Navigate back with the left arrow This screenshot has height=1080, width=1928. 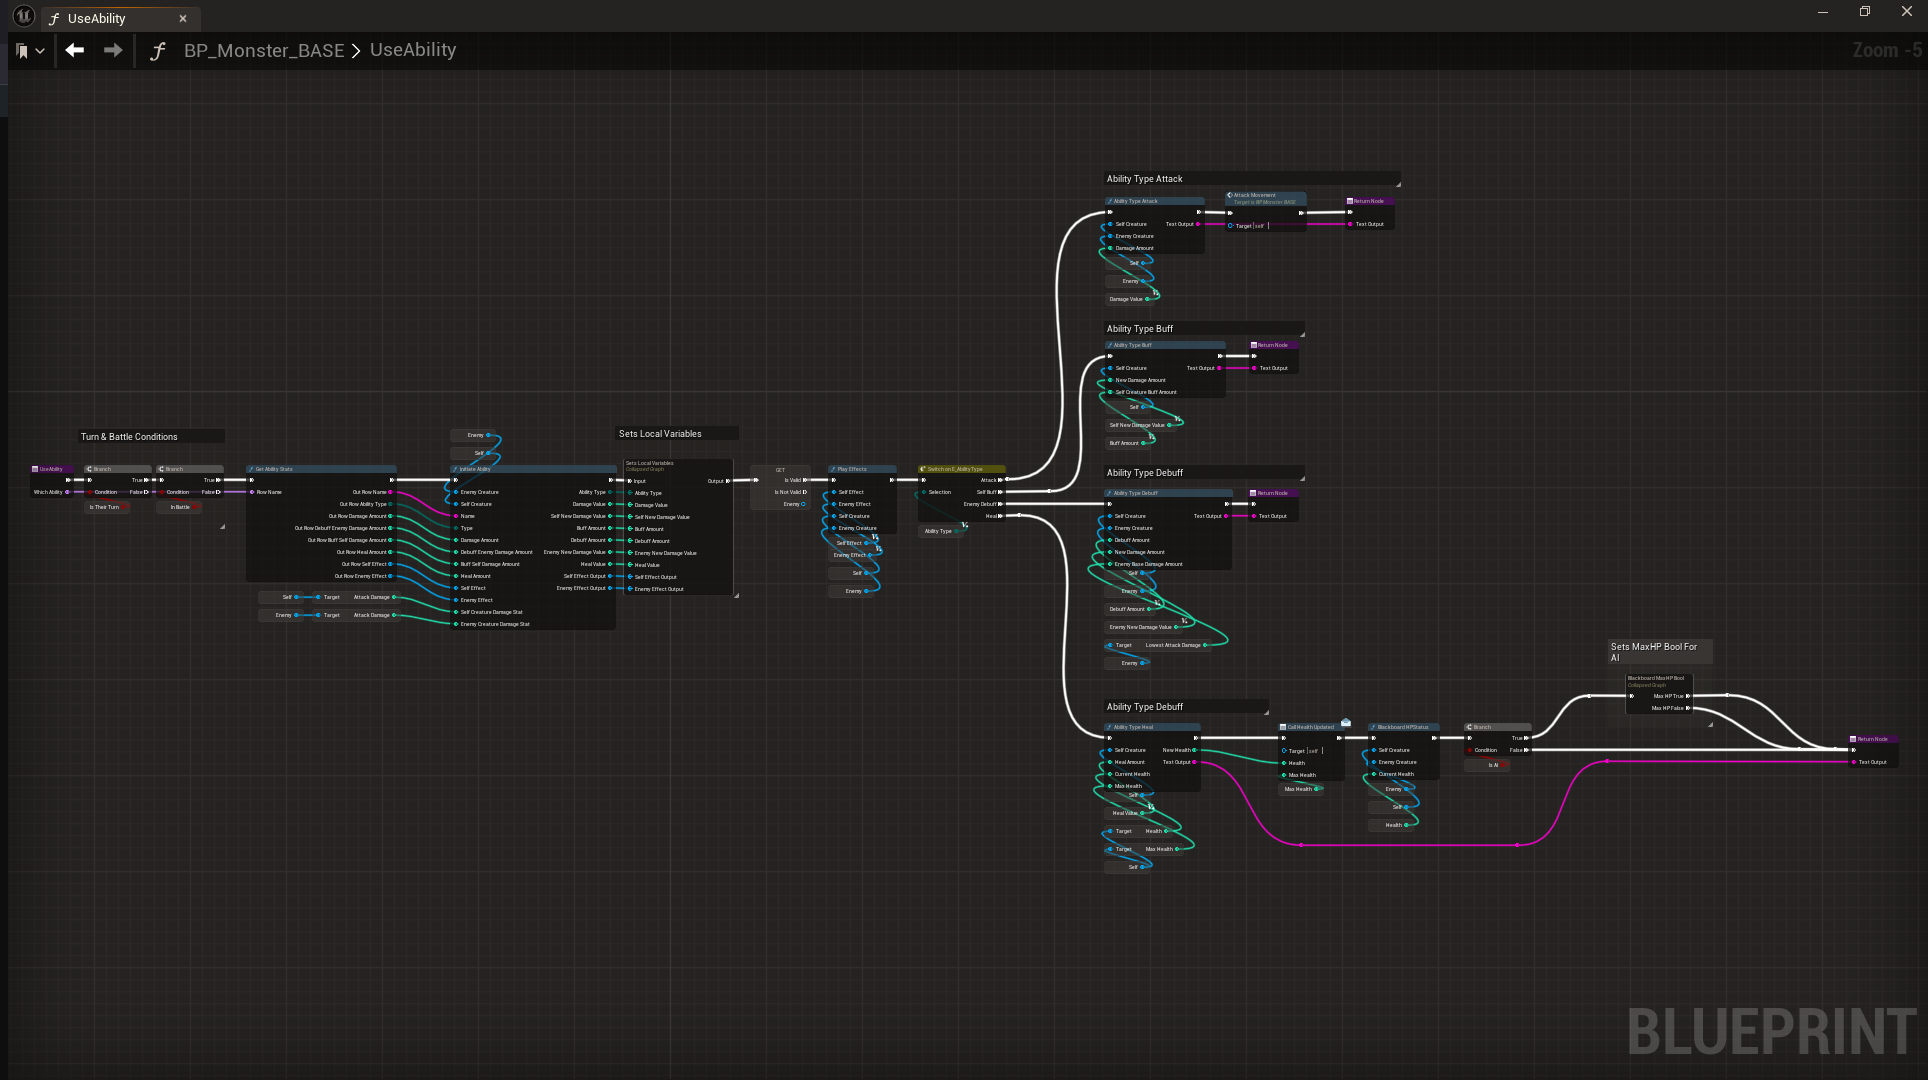point(75,50)
